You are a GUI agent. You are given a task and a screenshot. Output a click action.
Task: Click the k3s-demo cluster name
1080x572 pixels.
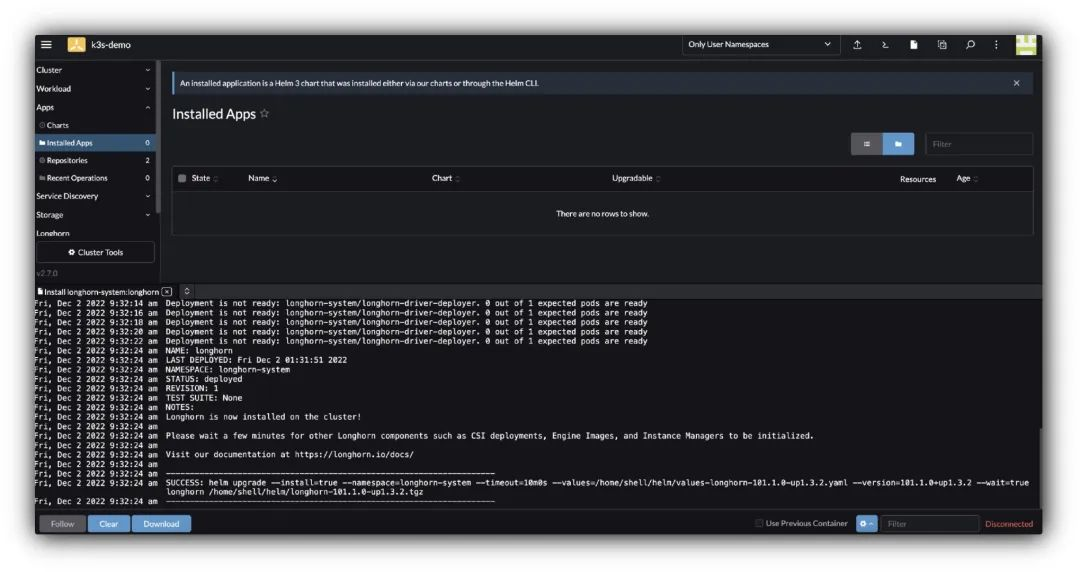[111, 45]
